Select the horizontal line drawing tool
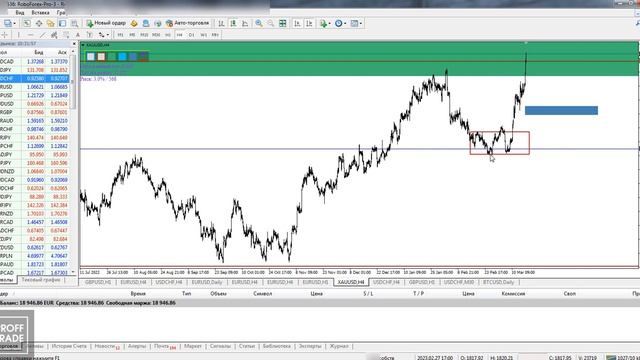 [30, 35]
